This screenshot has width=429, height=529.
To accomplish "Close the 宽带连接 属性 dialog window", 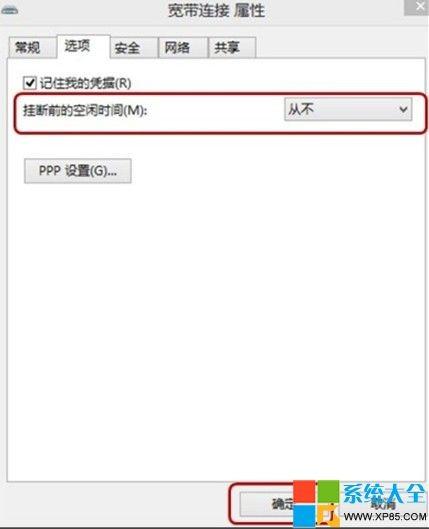I will click(x=417, y=7).
